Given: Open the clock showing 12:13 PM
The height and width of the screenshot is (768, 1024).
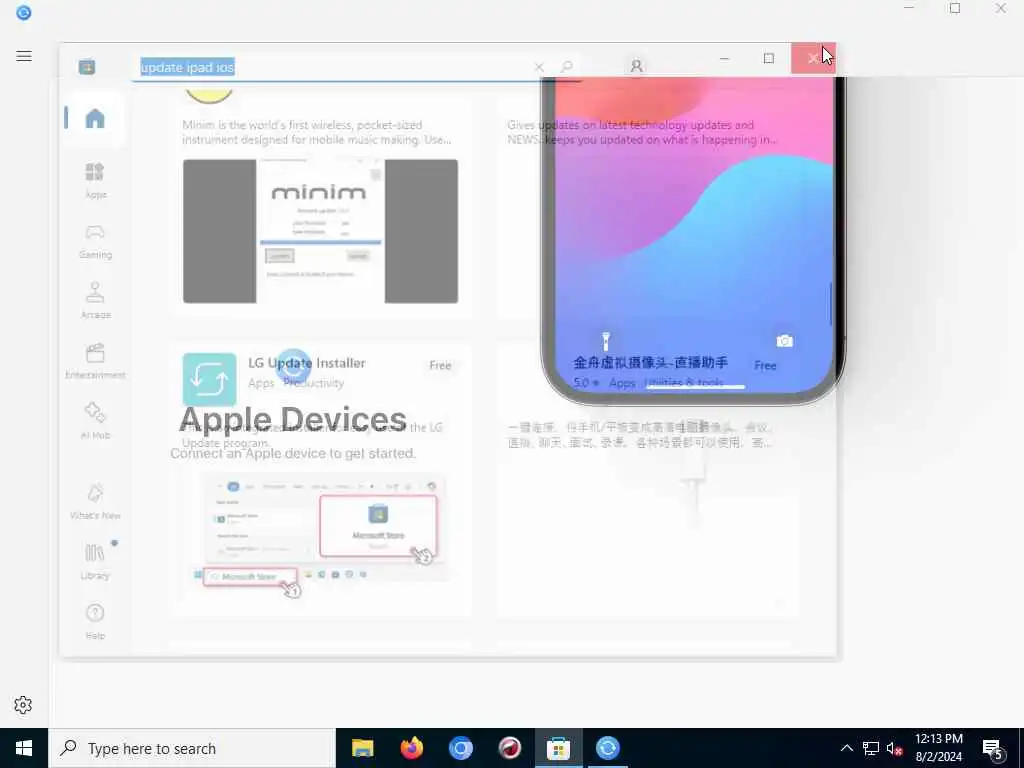Looking at the screenshot, I should (x=938, y=748).
